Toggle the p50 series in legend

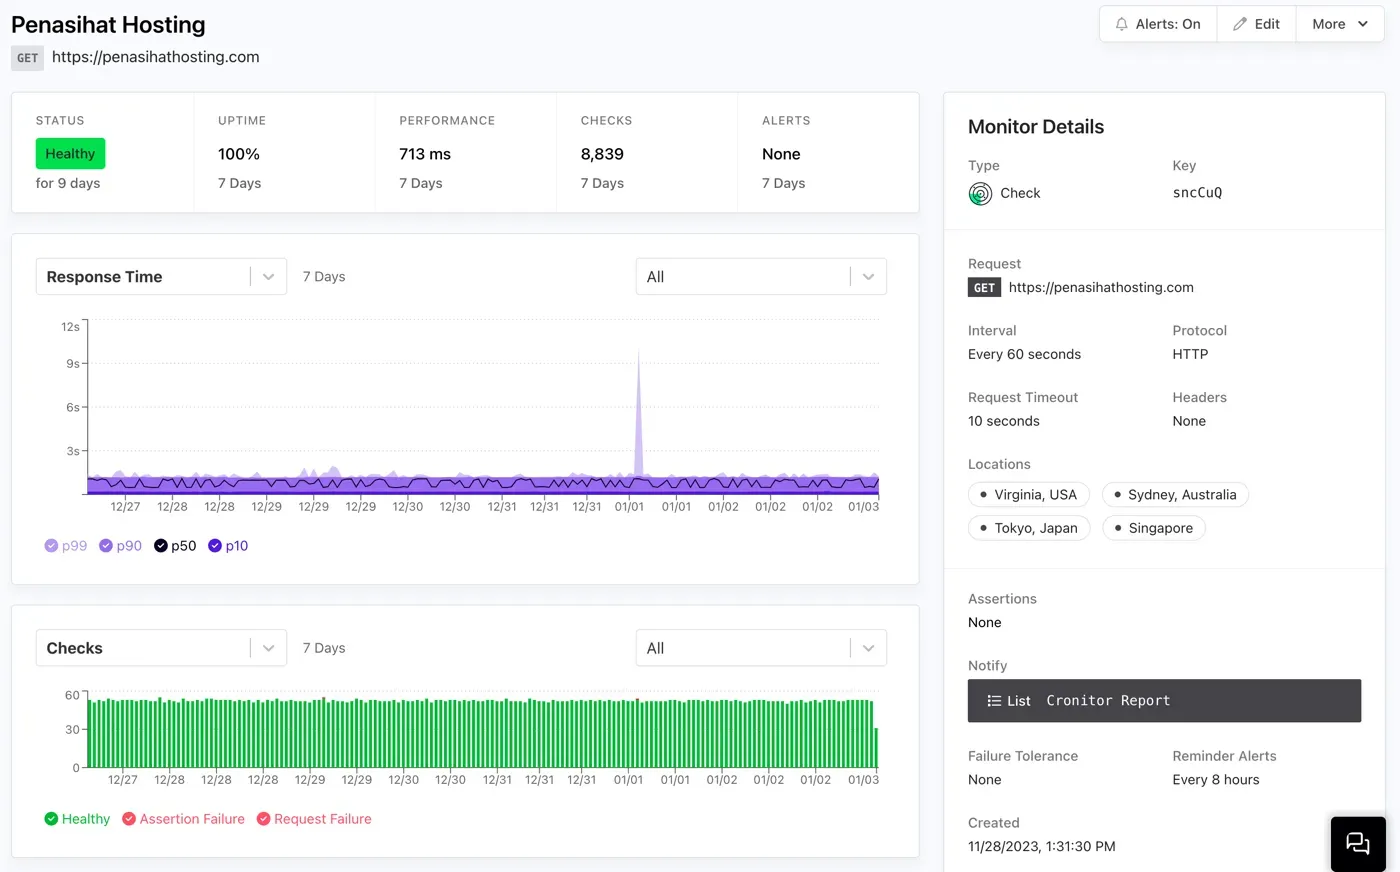click(175, 546)
